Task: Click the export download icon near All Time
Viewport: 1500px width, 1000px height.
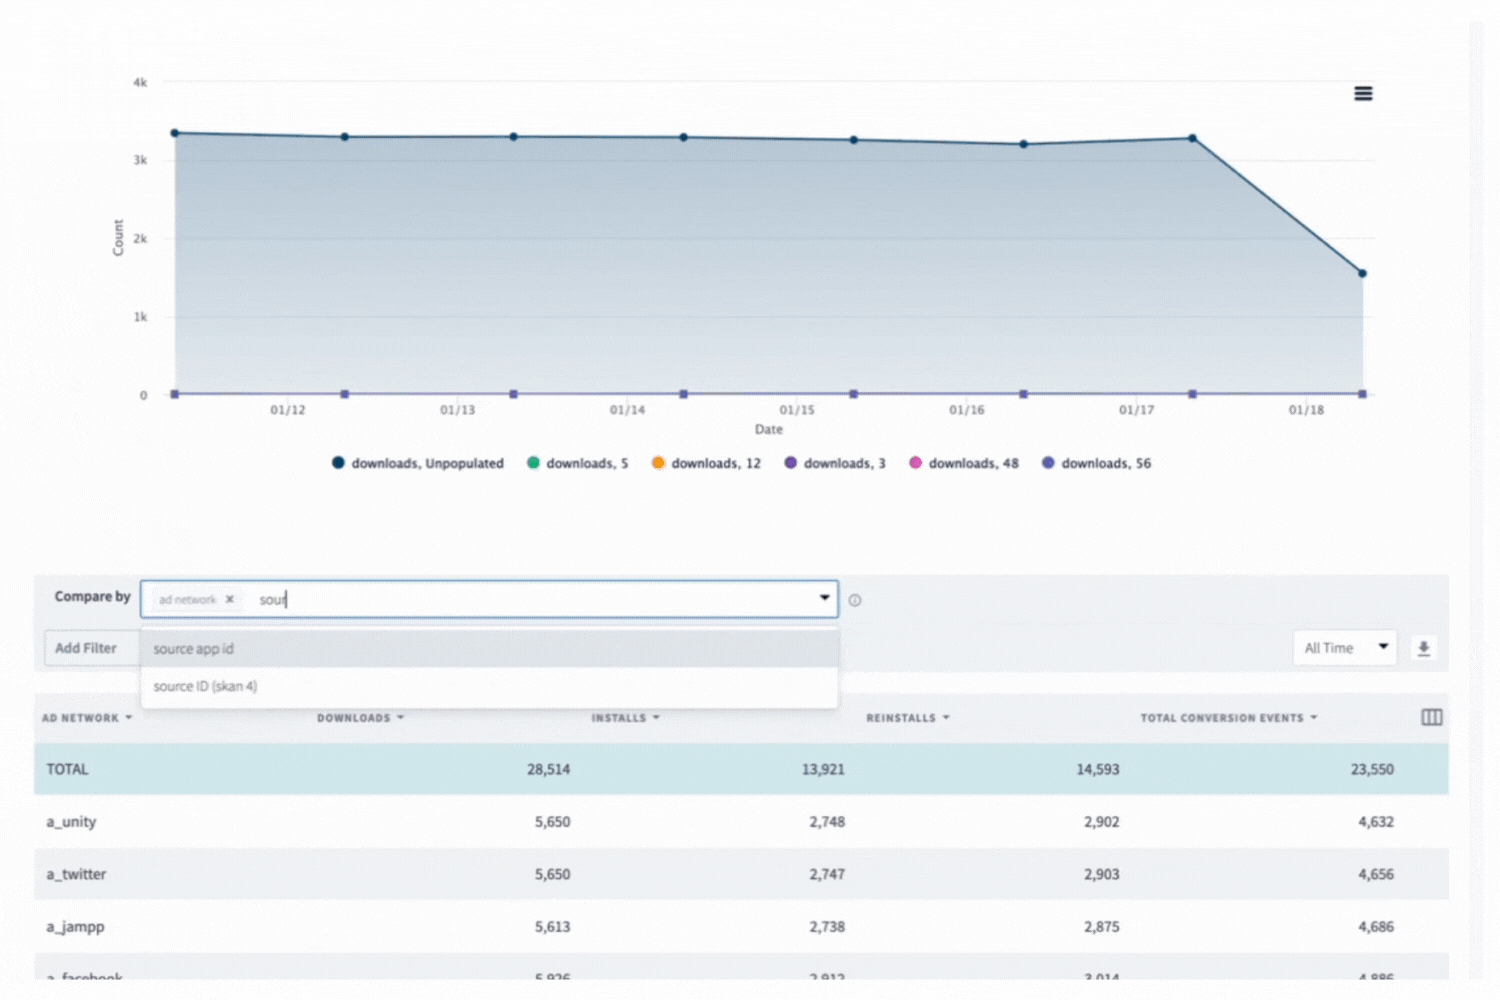Action: click(x=1424, y=648)
